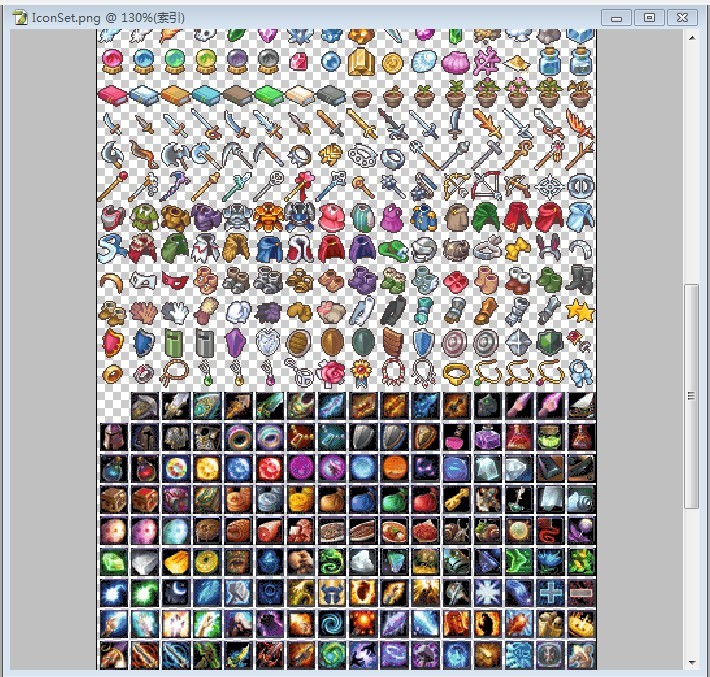Select the blue plus sign icon

pyautogui.click(x=550, y=593)
